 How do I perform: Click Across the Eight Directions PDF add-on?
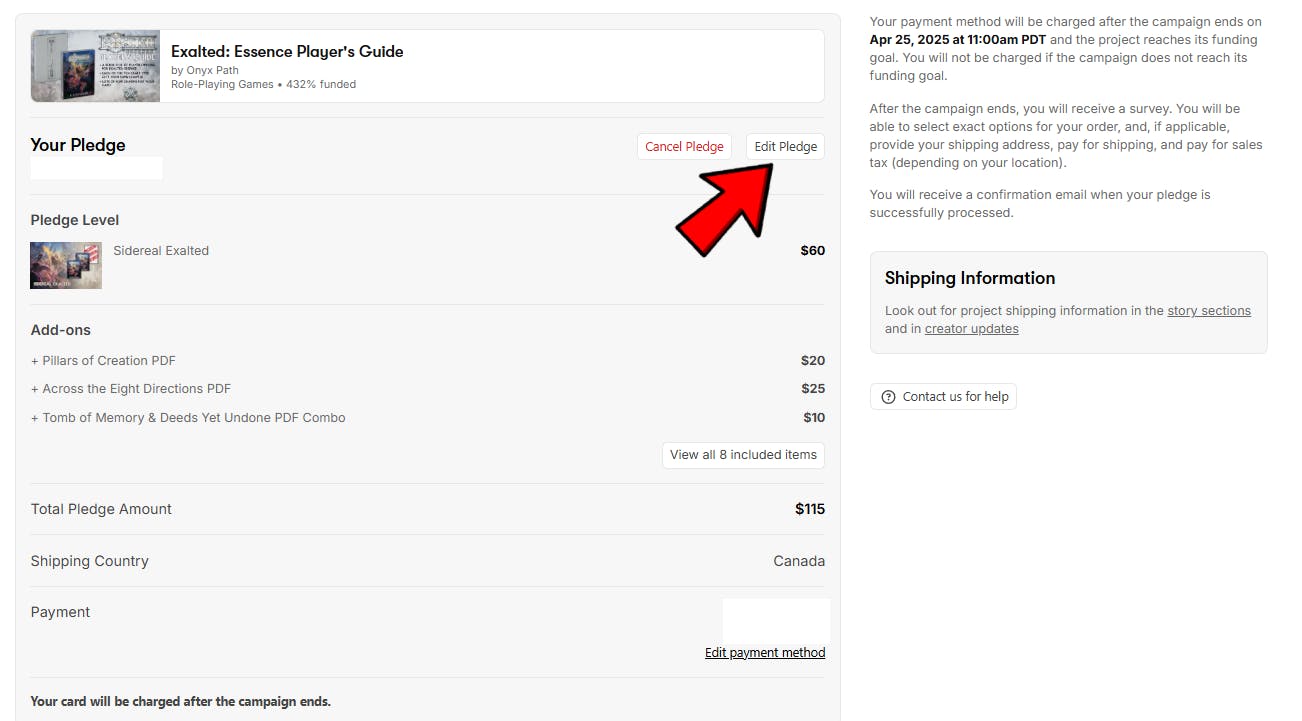pos(136,389)
